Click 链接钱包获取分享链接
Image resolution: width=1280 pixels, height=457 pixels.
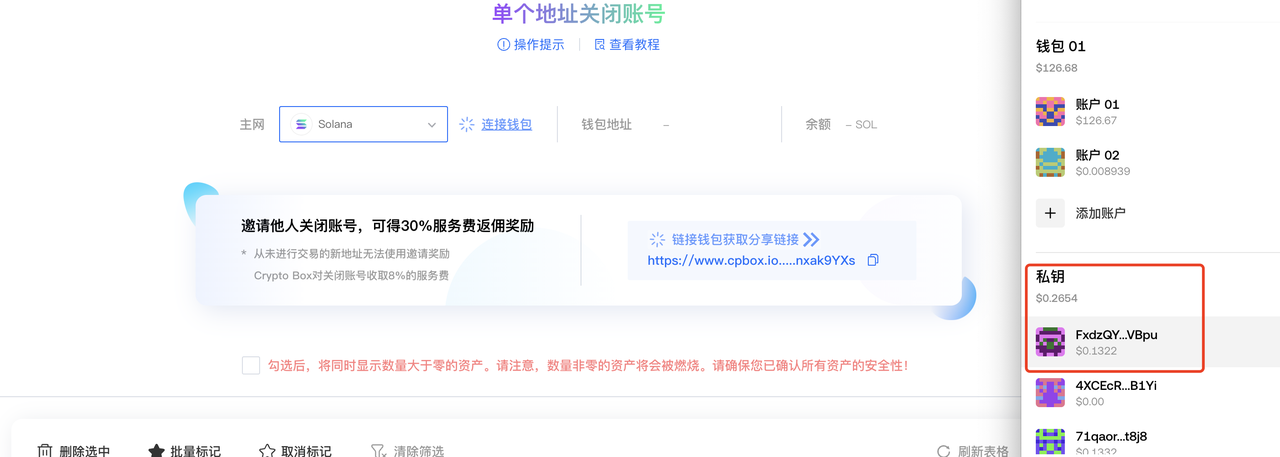pyautogui.click(x=735, y=240)
